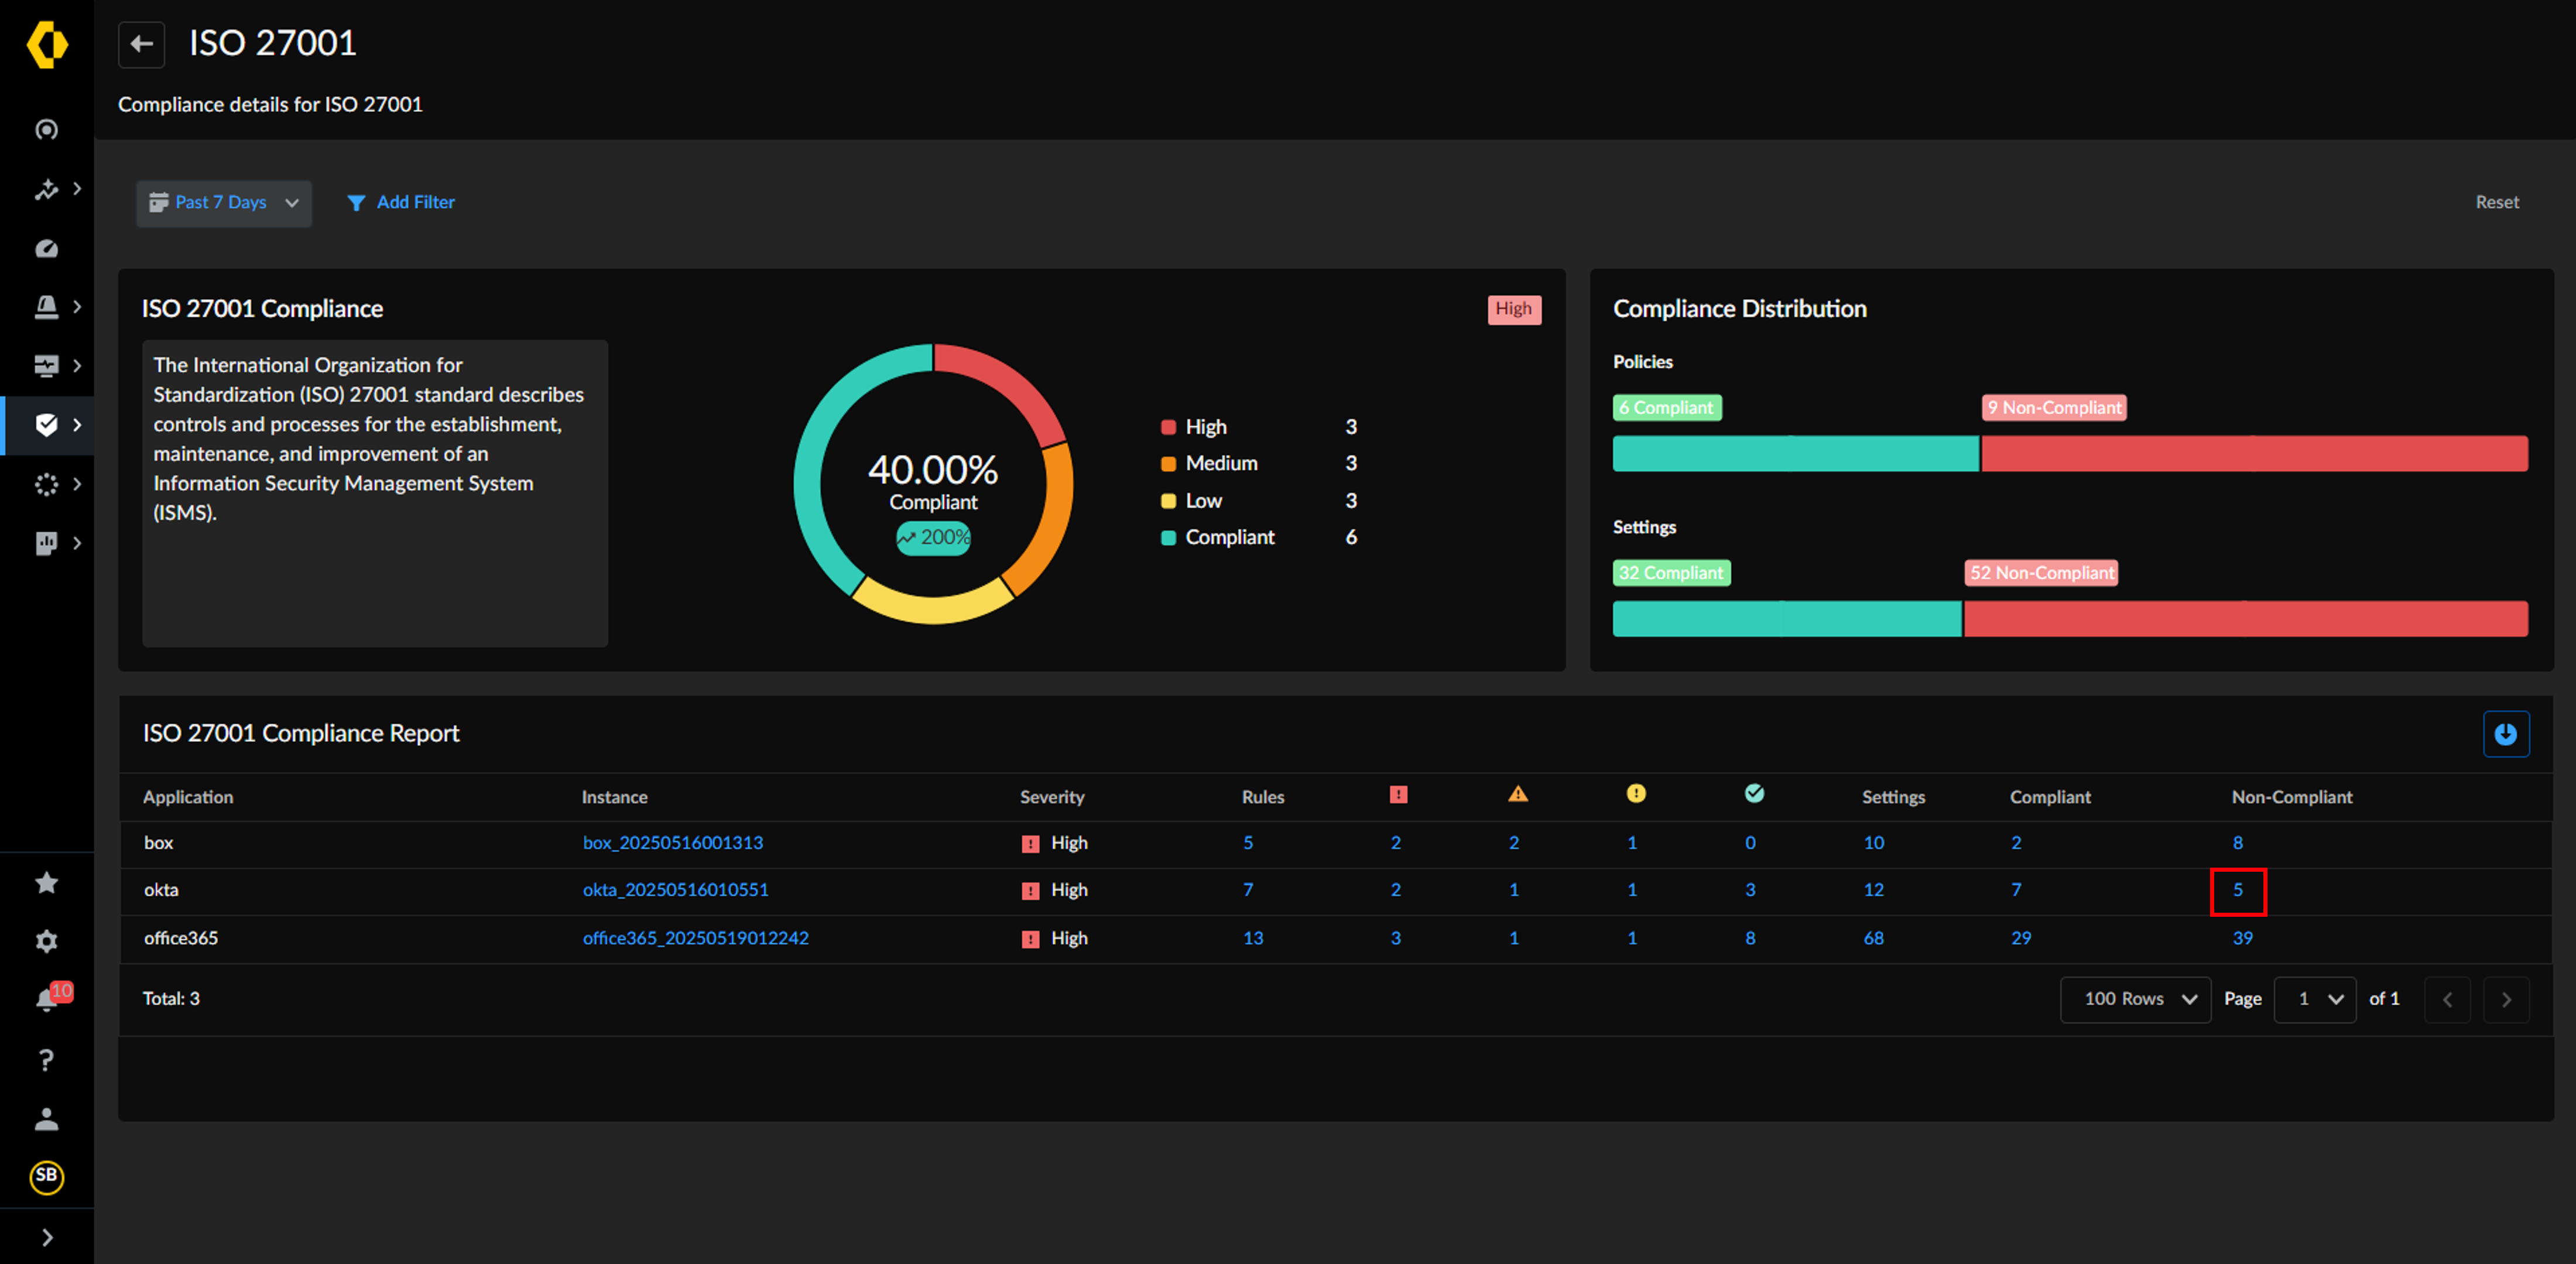Open the settings gear in sidebar
2576x1264 pixels.
pos(46,941)
